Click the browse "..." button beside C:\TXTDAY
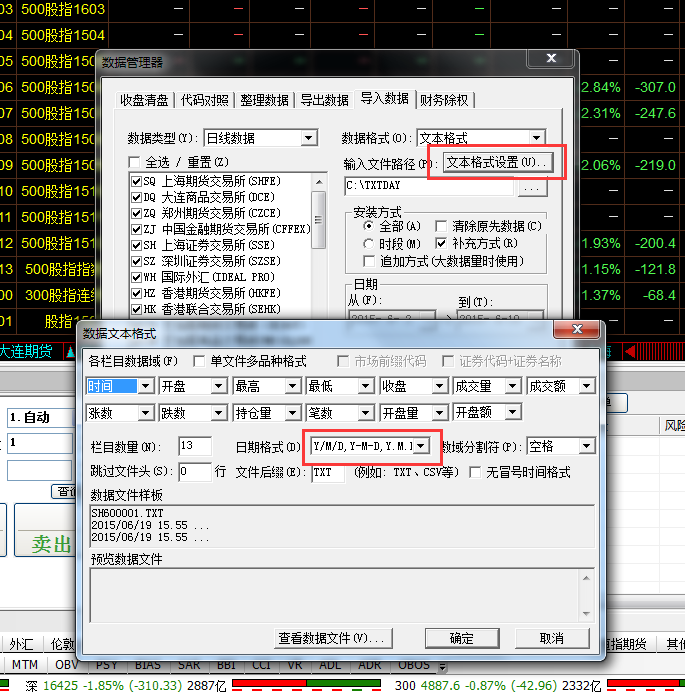 pyautogui.click(x=532, y=187)
